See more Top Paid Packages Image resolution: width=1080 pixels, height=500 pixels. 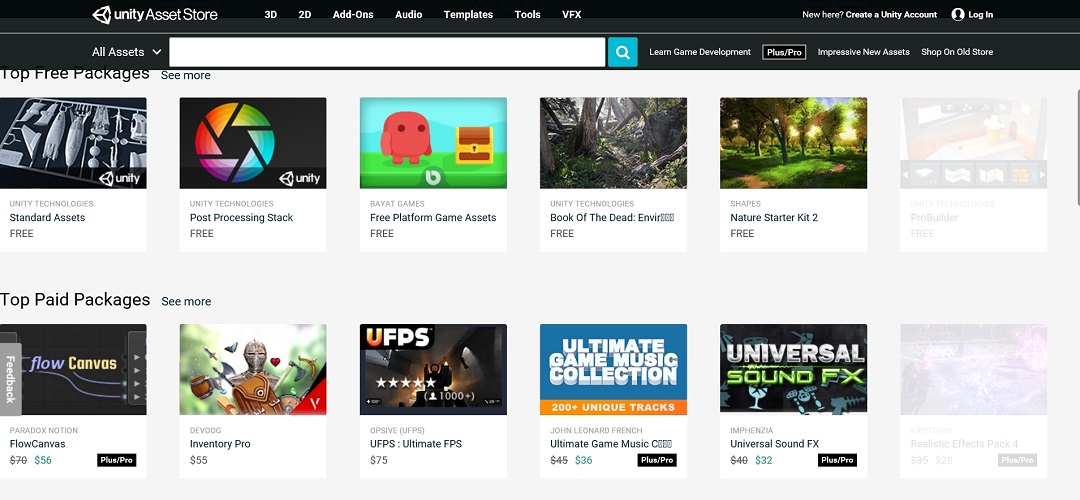pyautogui.click(x=186, y=301)
